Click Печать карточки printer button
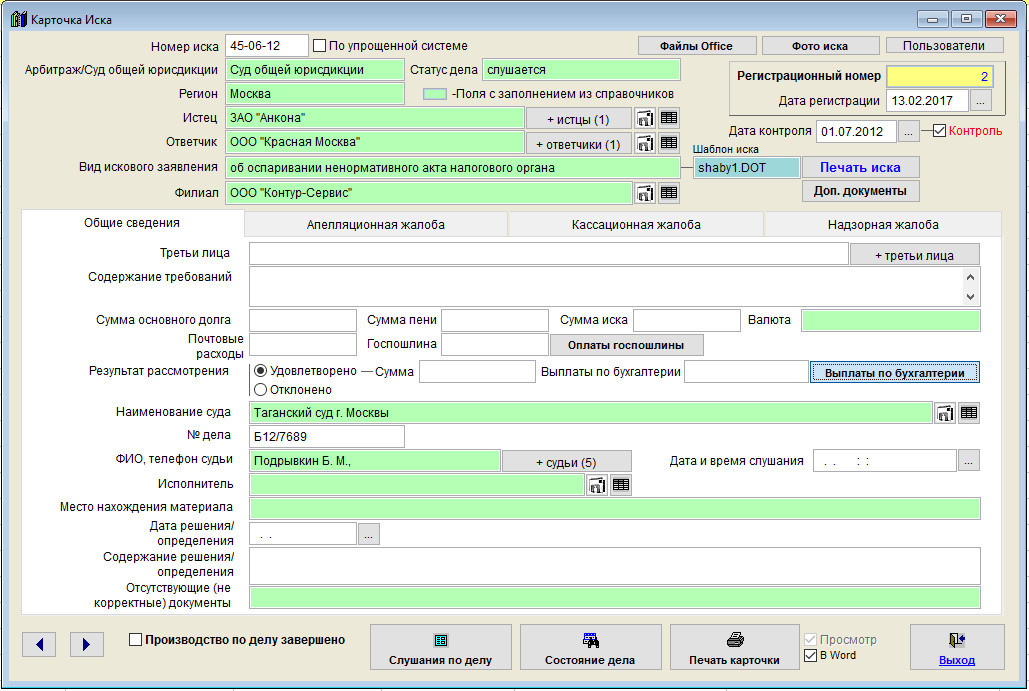Screen dimensions: 1029x691 735,648
